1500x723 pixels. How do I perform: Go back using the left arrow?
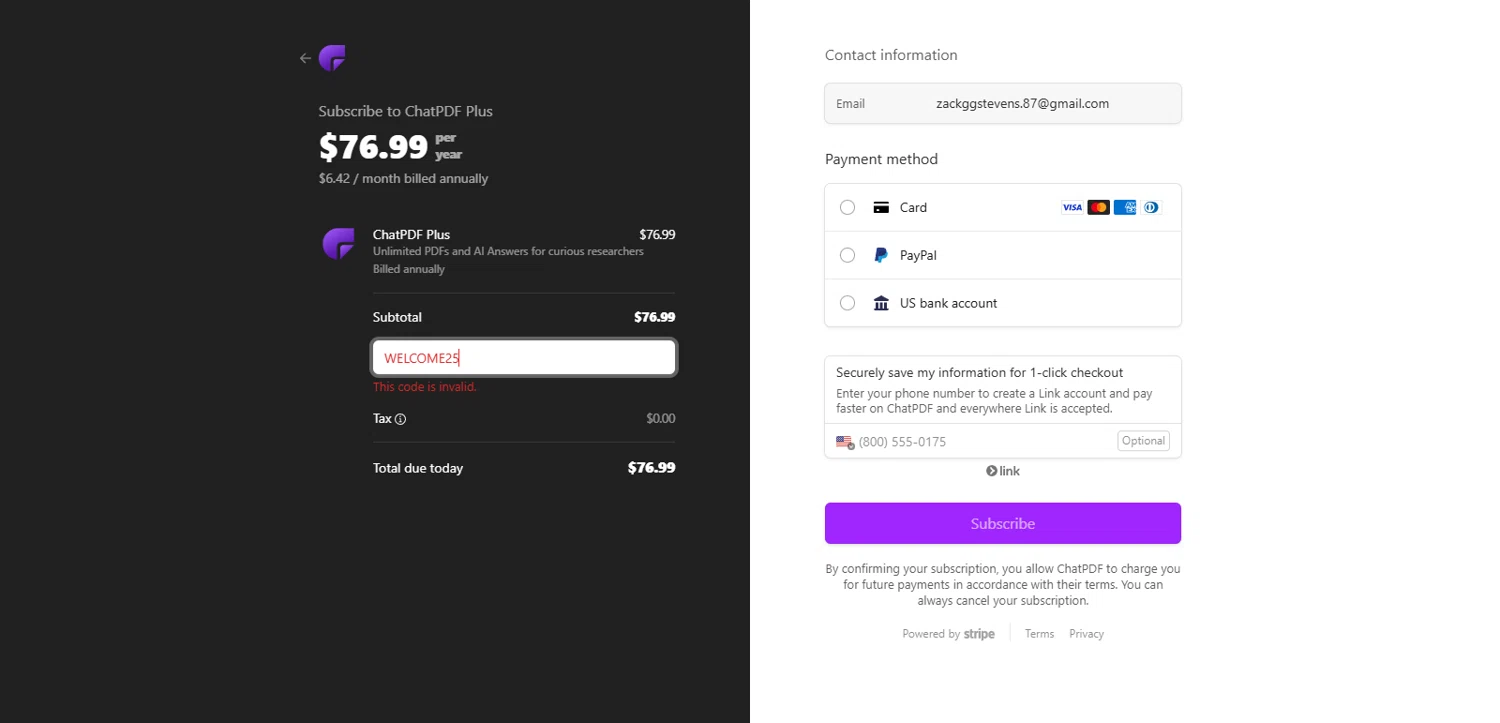point(305,58)
